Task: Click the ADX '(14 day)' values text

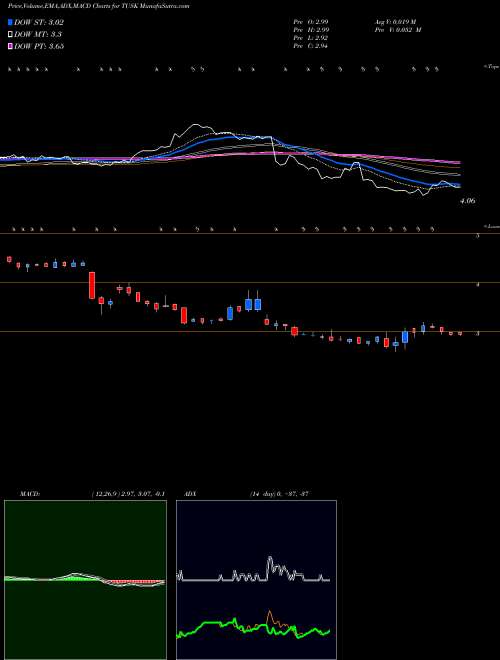Action: (x=280, y=493)
